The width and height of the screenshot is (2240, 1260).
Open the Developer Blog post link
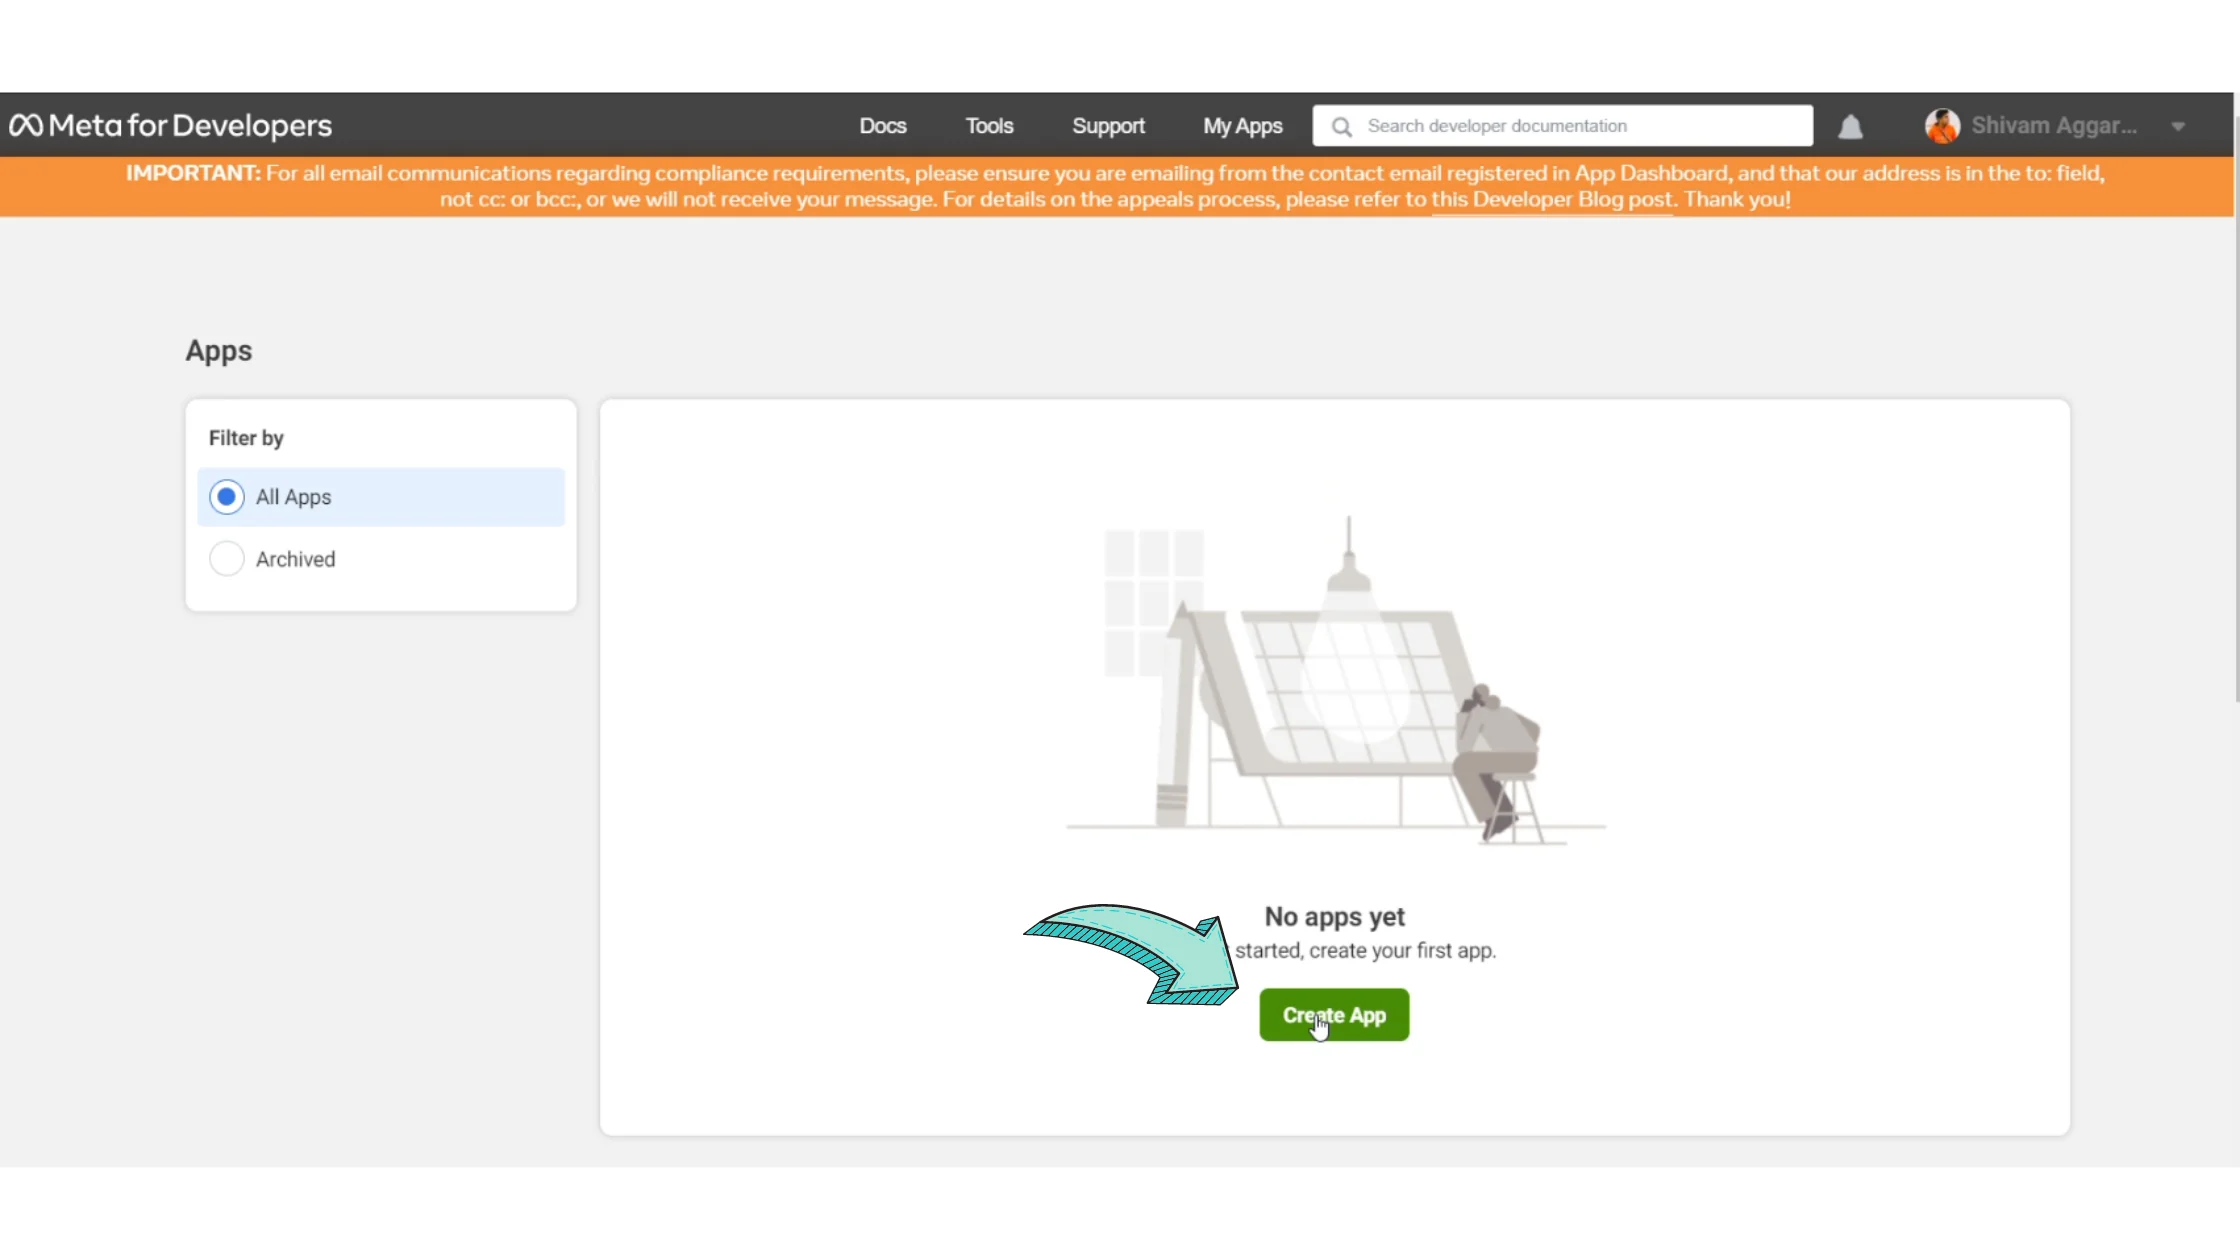coord(1551,199)
